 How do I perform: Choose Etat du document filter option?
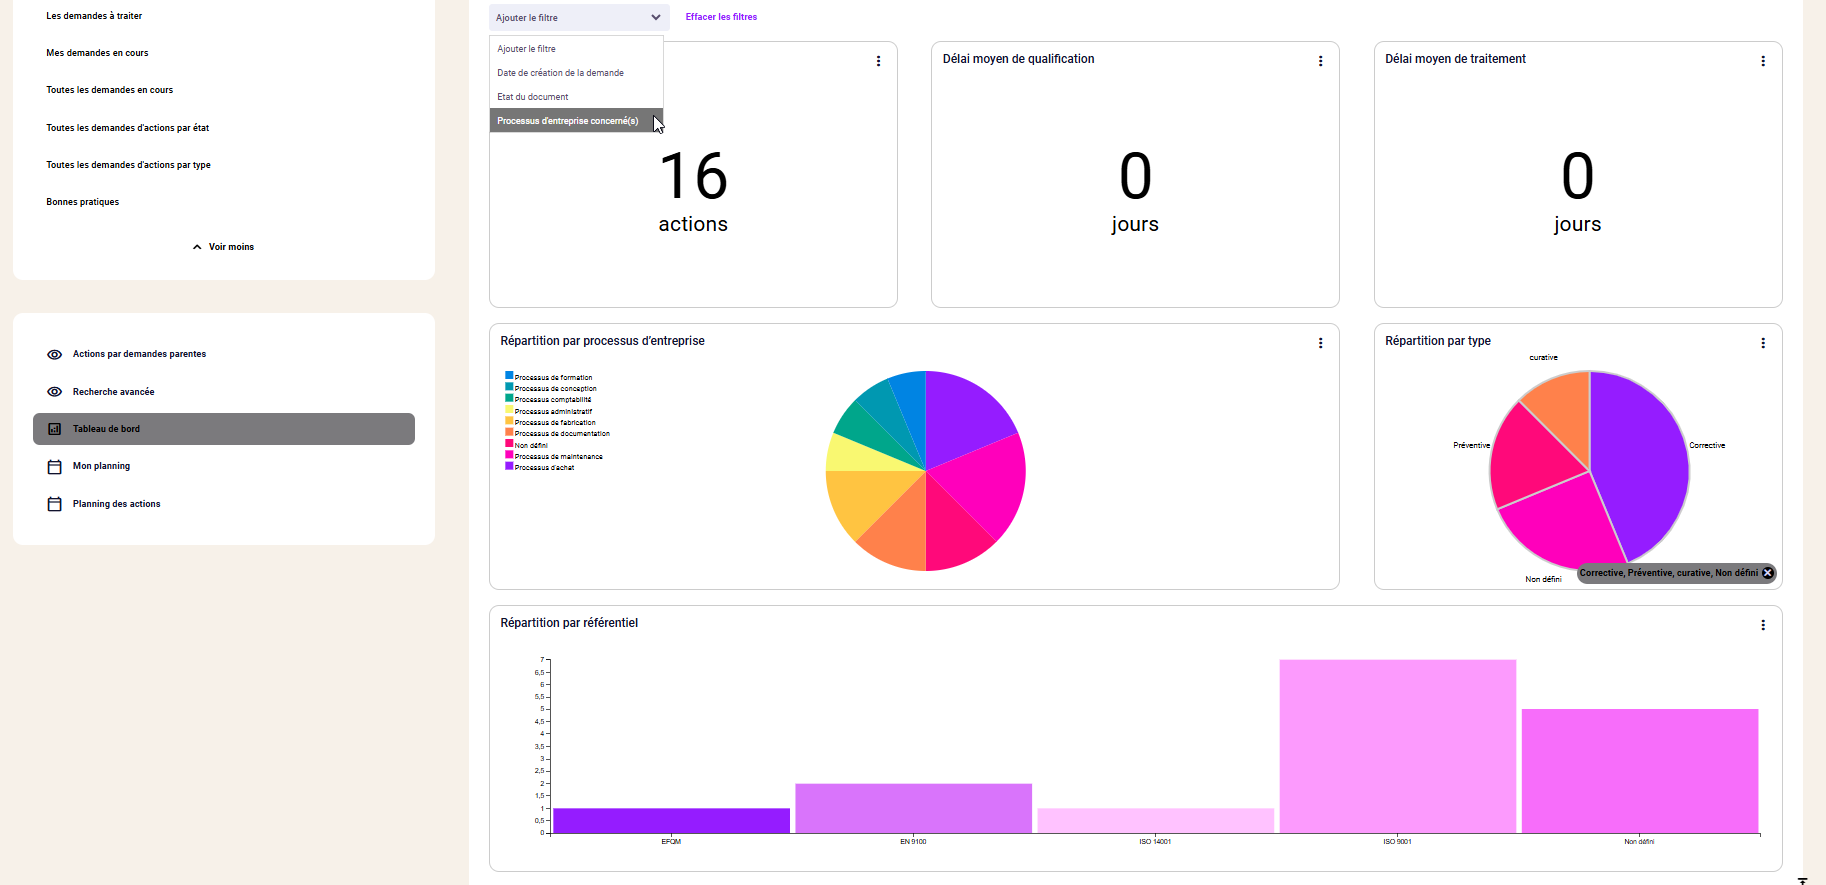pyautogui.click(x=533, y=97)
